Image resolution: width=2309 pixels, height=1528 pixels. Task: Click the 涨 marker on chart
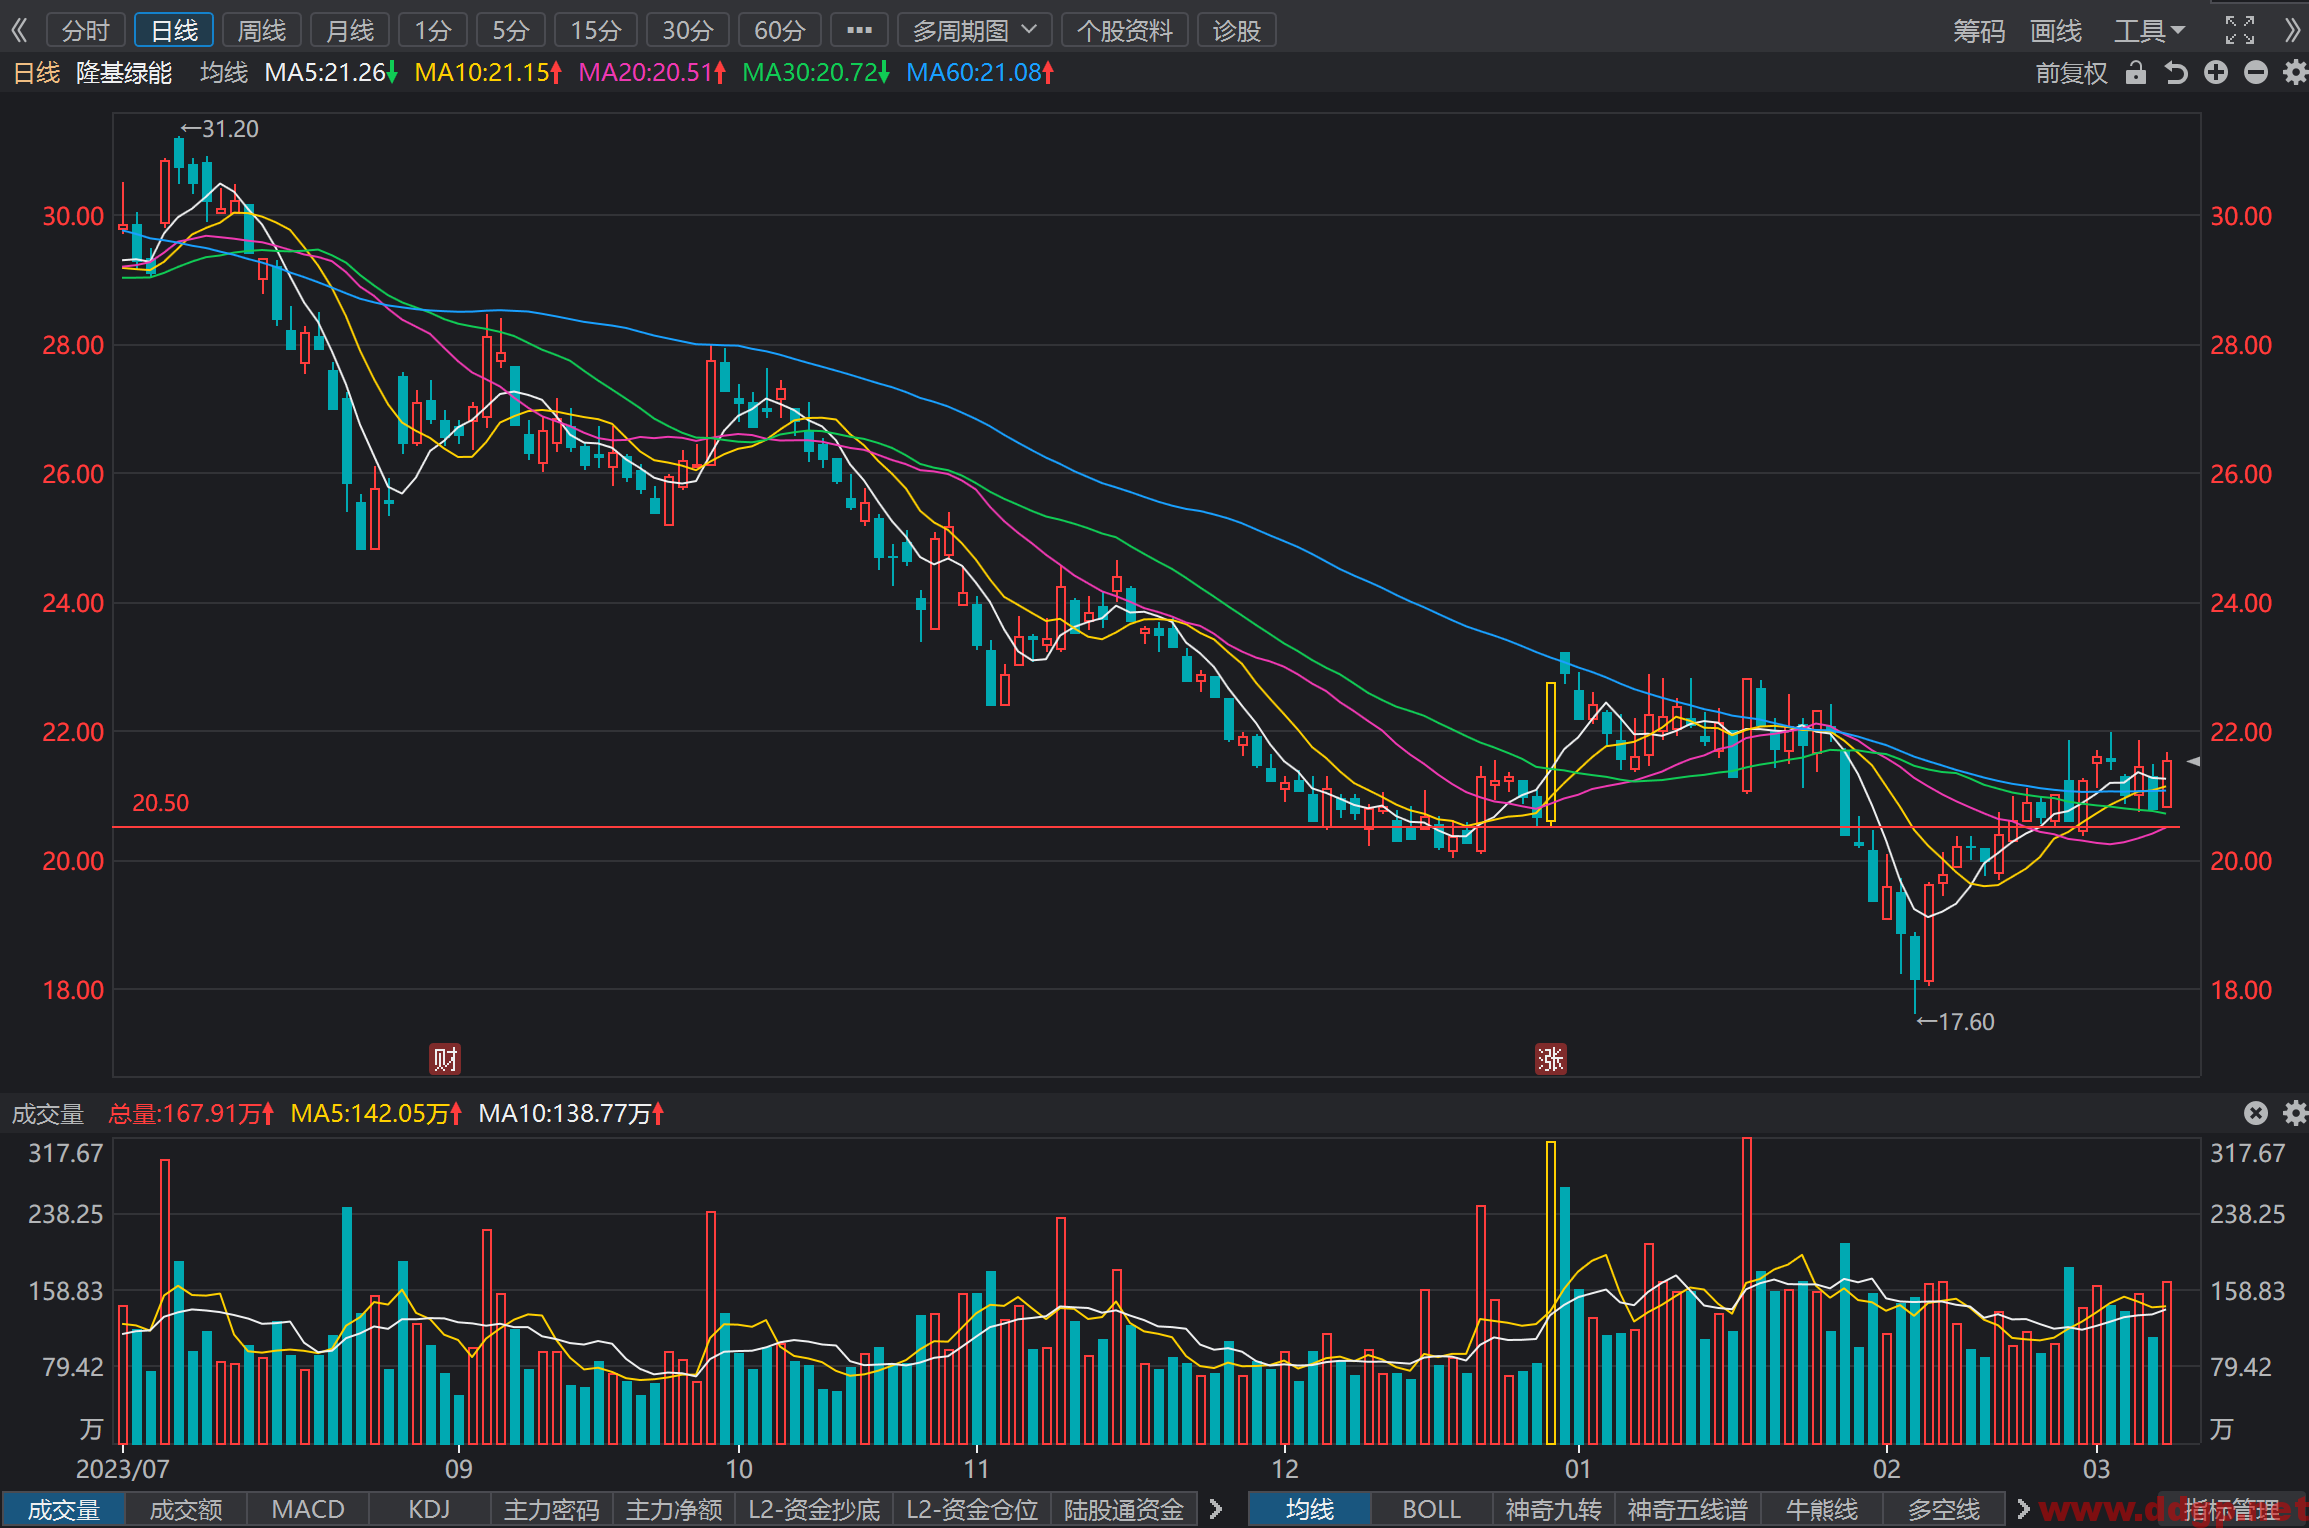[1550, 1059]
